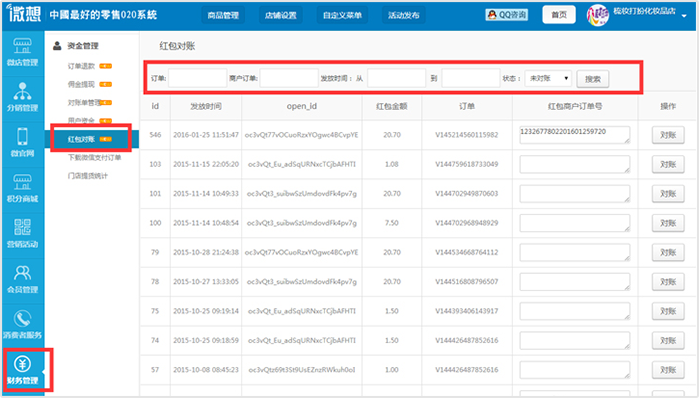Image resolution: width=699 pixels, height=398 pixels.
Task: Click 对账 button for id 103
Action: [x=668, y=164]
